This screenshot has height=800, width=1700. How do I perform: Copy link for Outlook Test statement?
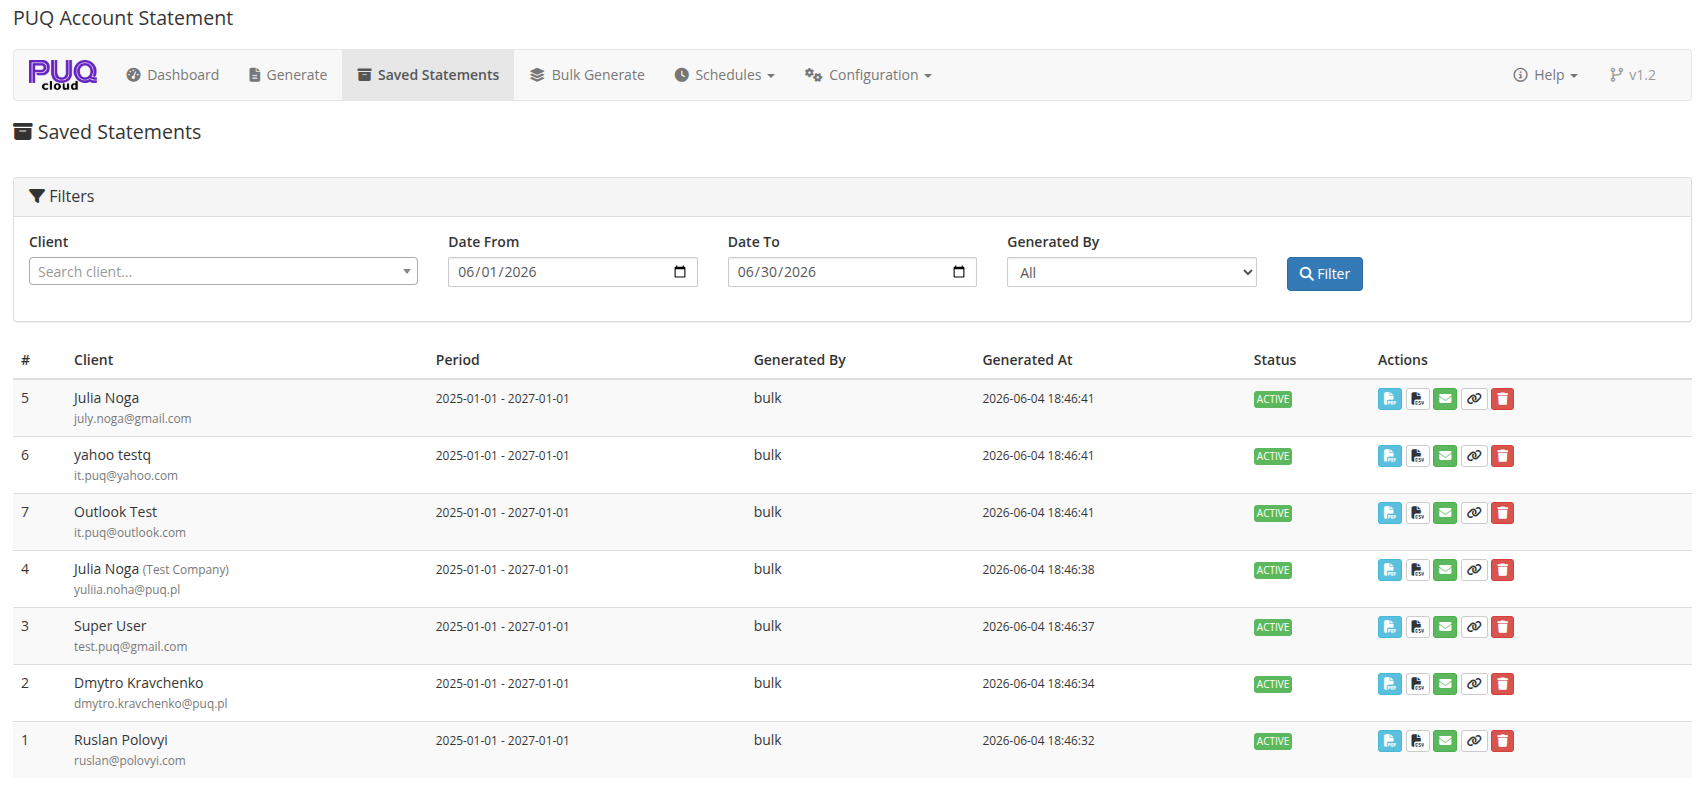1474,513
